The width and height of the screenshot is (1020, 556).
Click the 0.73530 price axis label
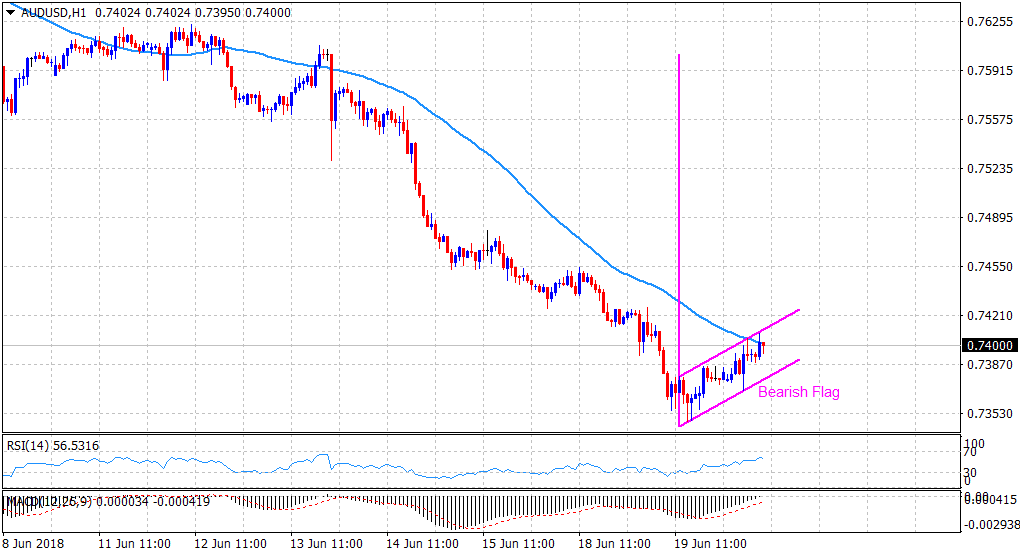[987, 413]
